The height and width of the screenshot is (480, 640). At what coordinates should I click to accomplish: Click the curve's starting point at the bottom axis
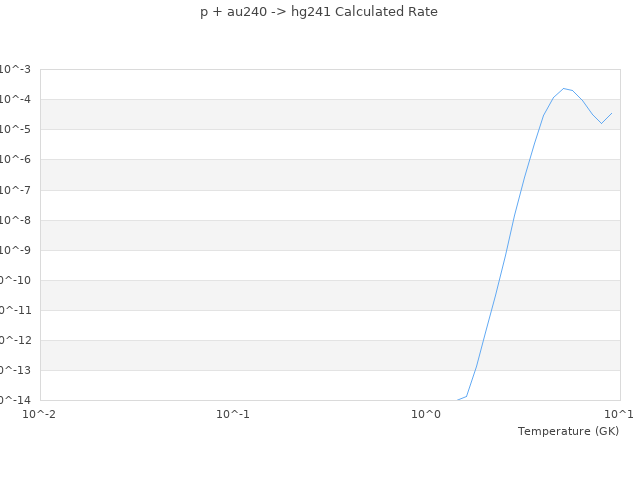click(x=457, y=400)
